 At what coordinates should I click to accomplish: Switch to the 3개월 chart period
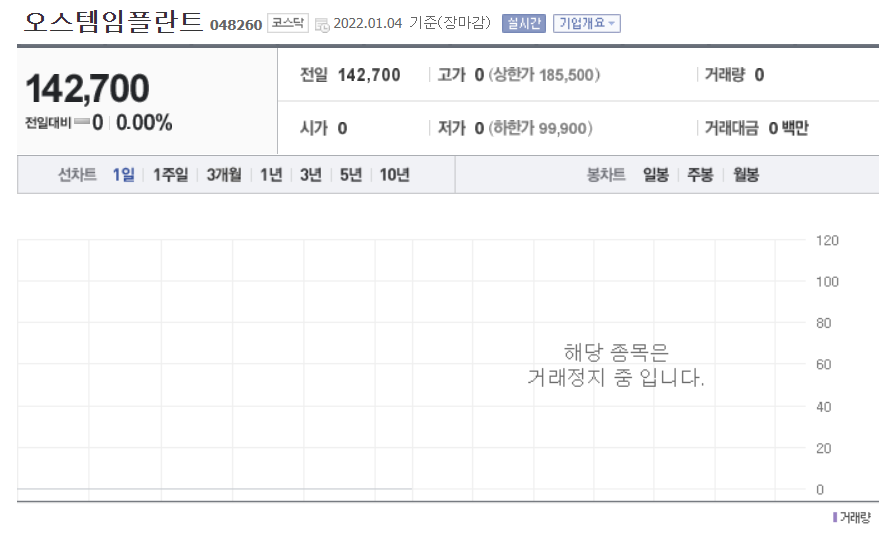(224, 175)
